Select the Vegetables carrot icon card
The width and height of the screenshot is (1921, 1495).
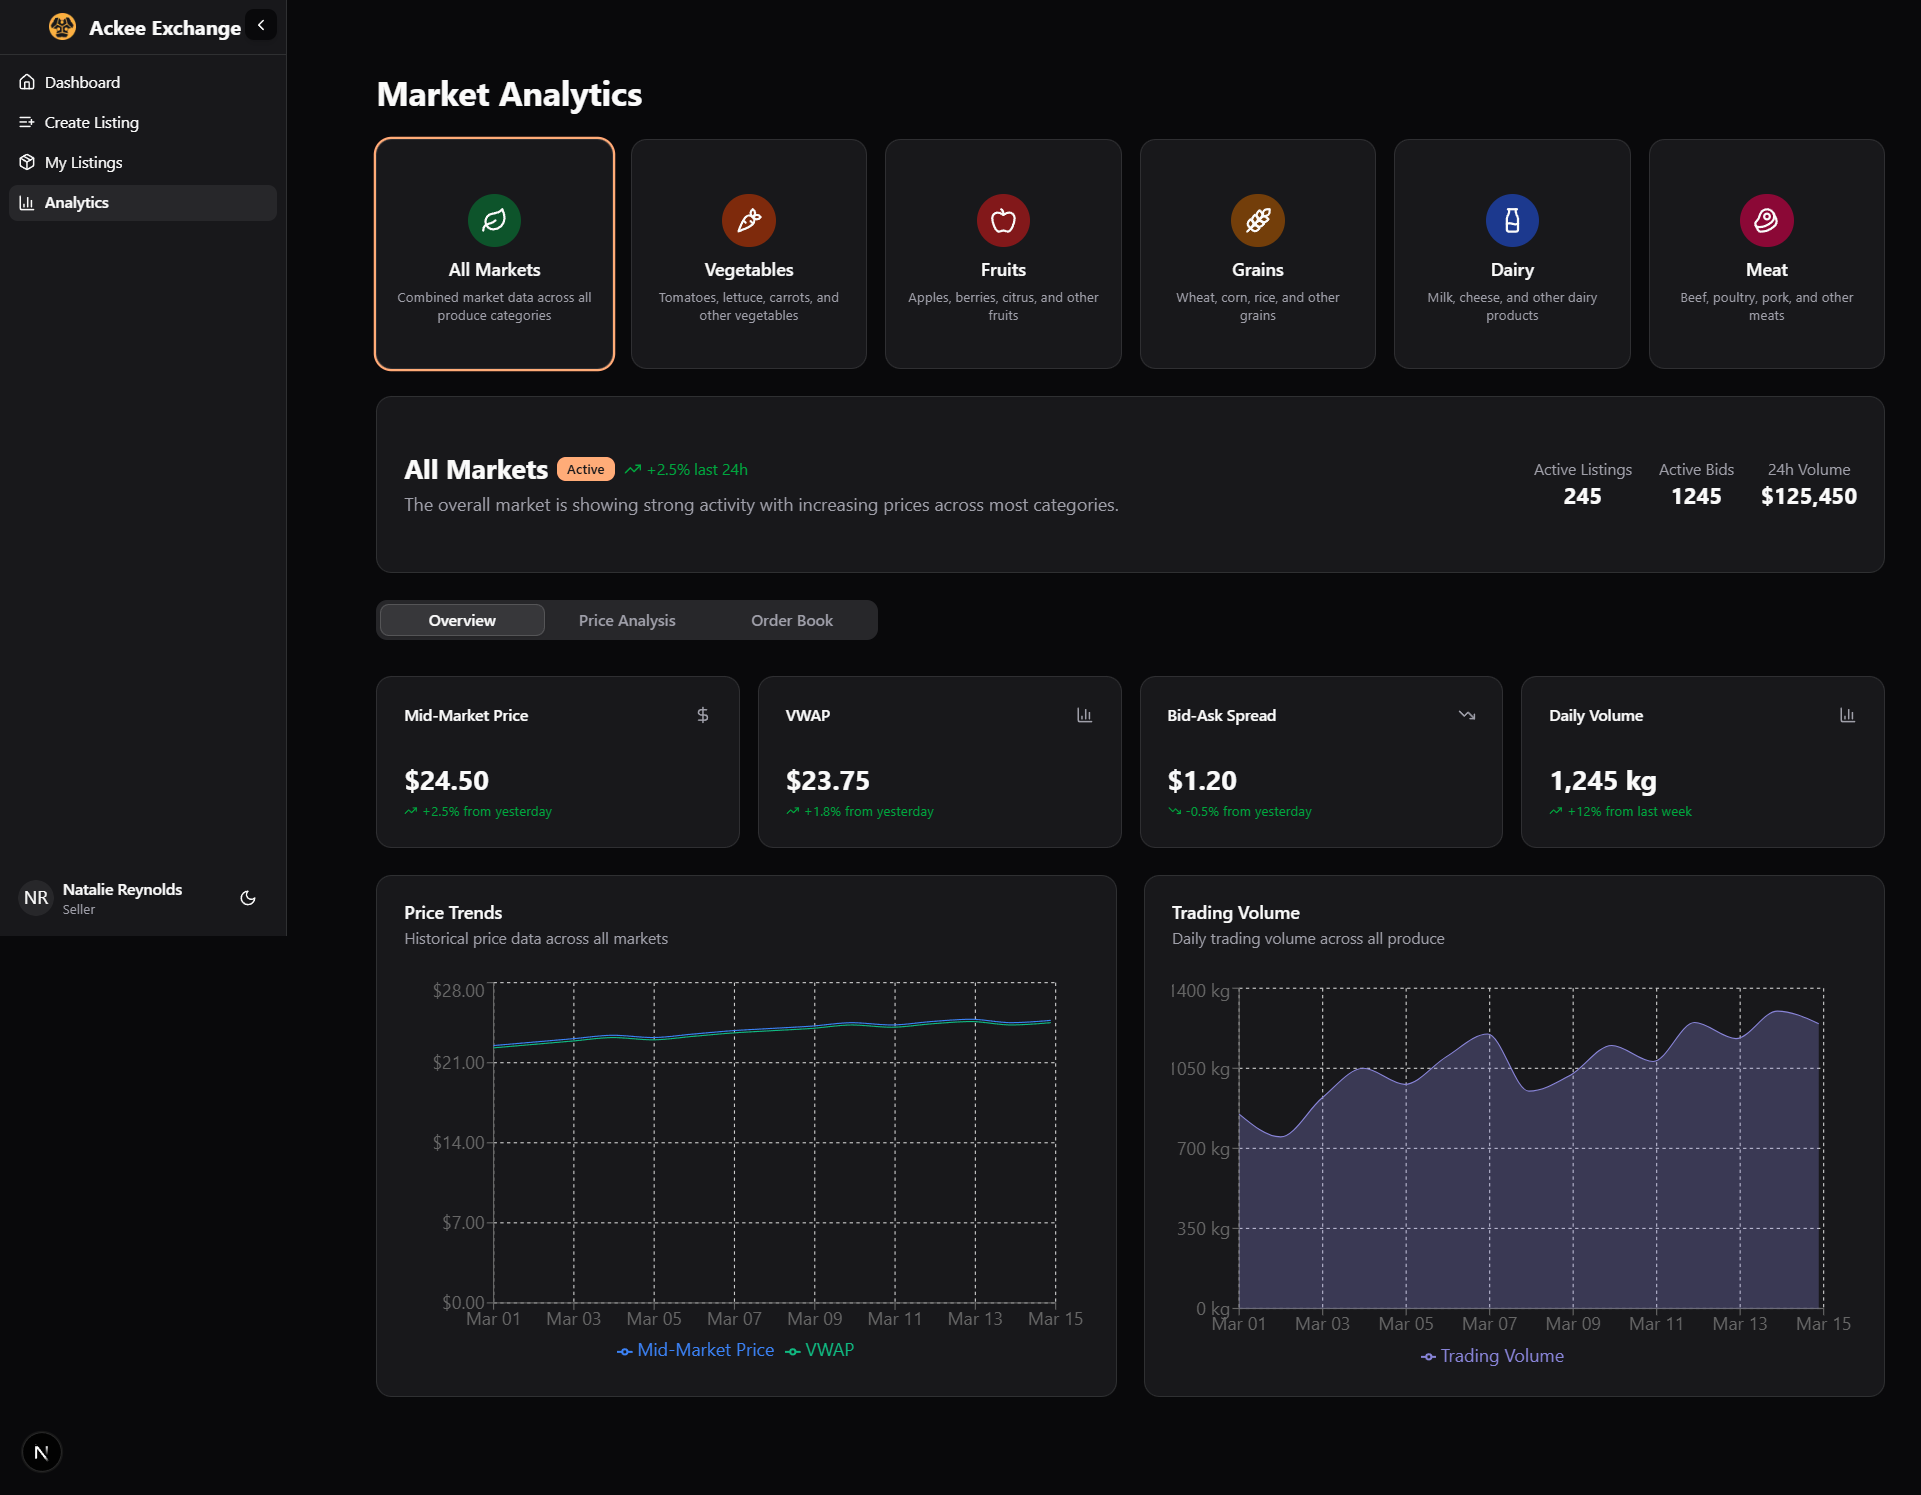pyautogui.click(x=748, y=220)
